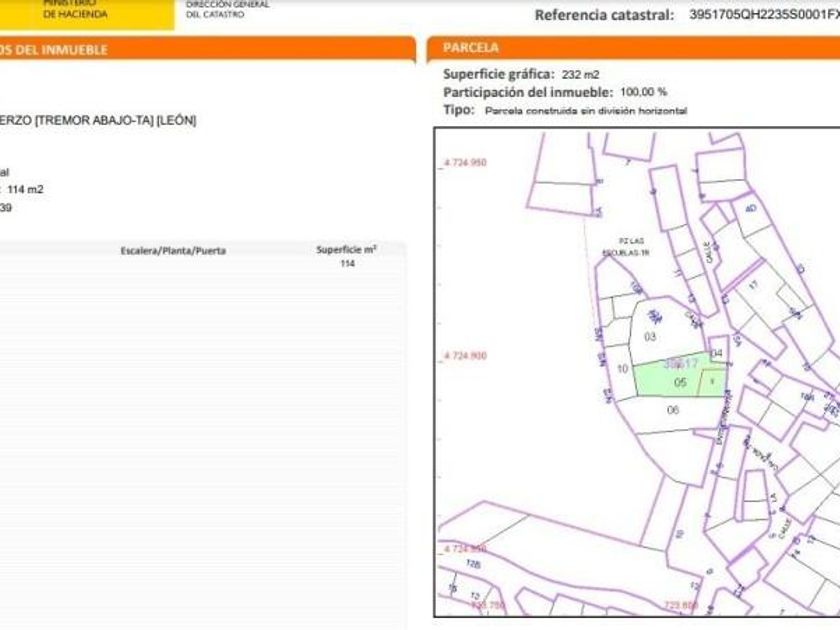This screenshot has width=840, height=630.
Task: Click the 114 surface value in table
Action: tap(348, 264)
